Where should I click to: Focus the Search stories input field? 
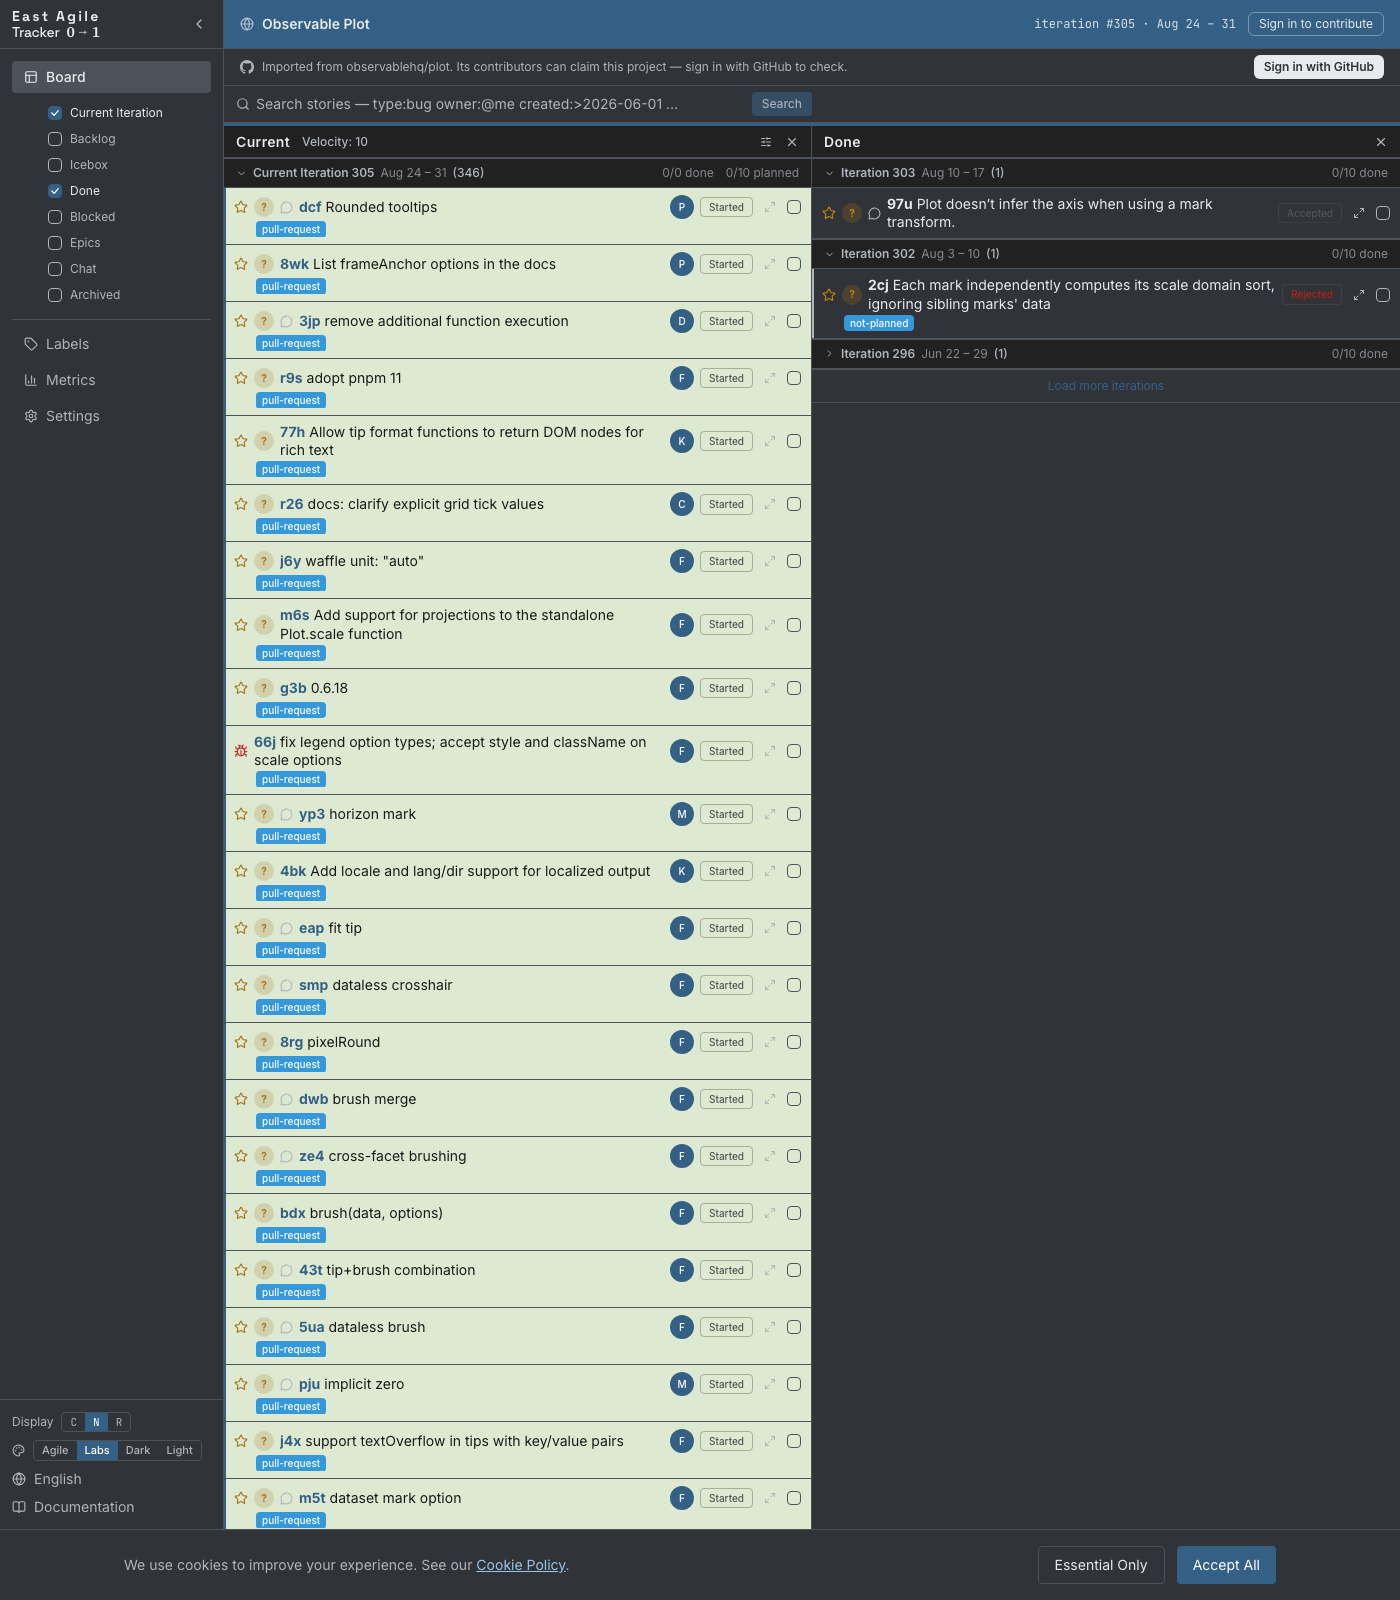point(490,104)
